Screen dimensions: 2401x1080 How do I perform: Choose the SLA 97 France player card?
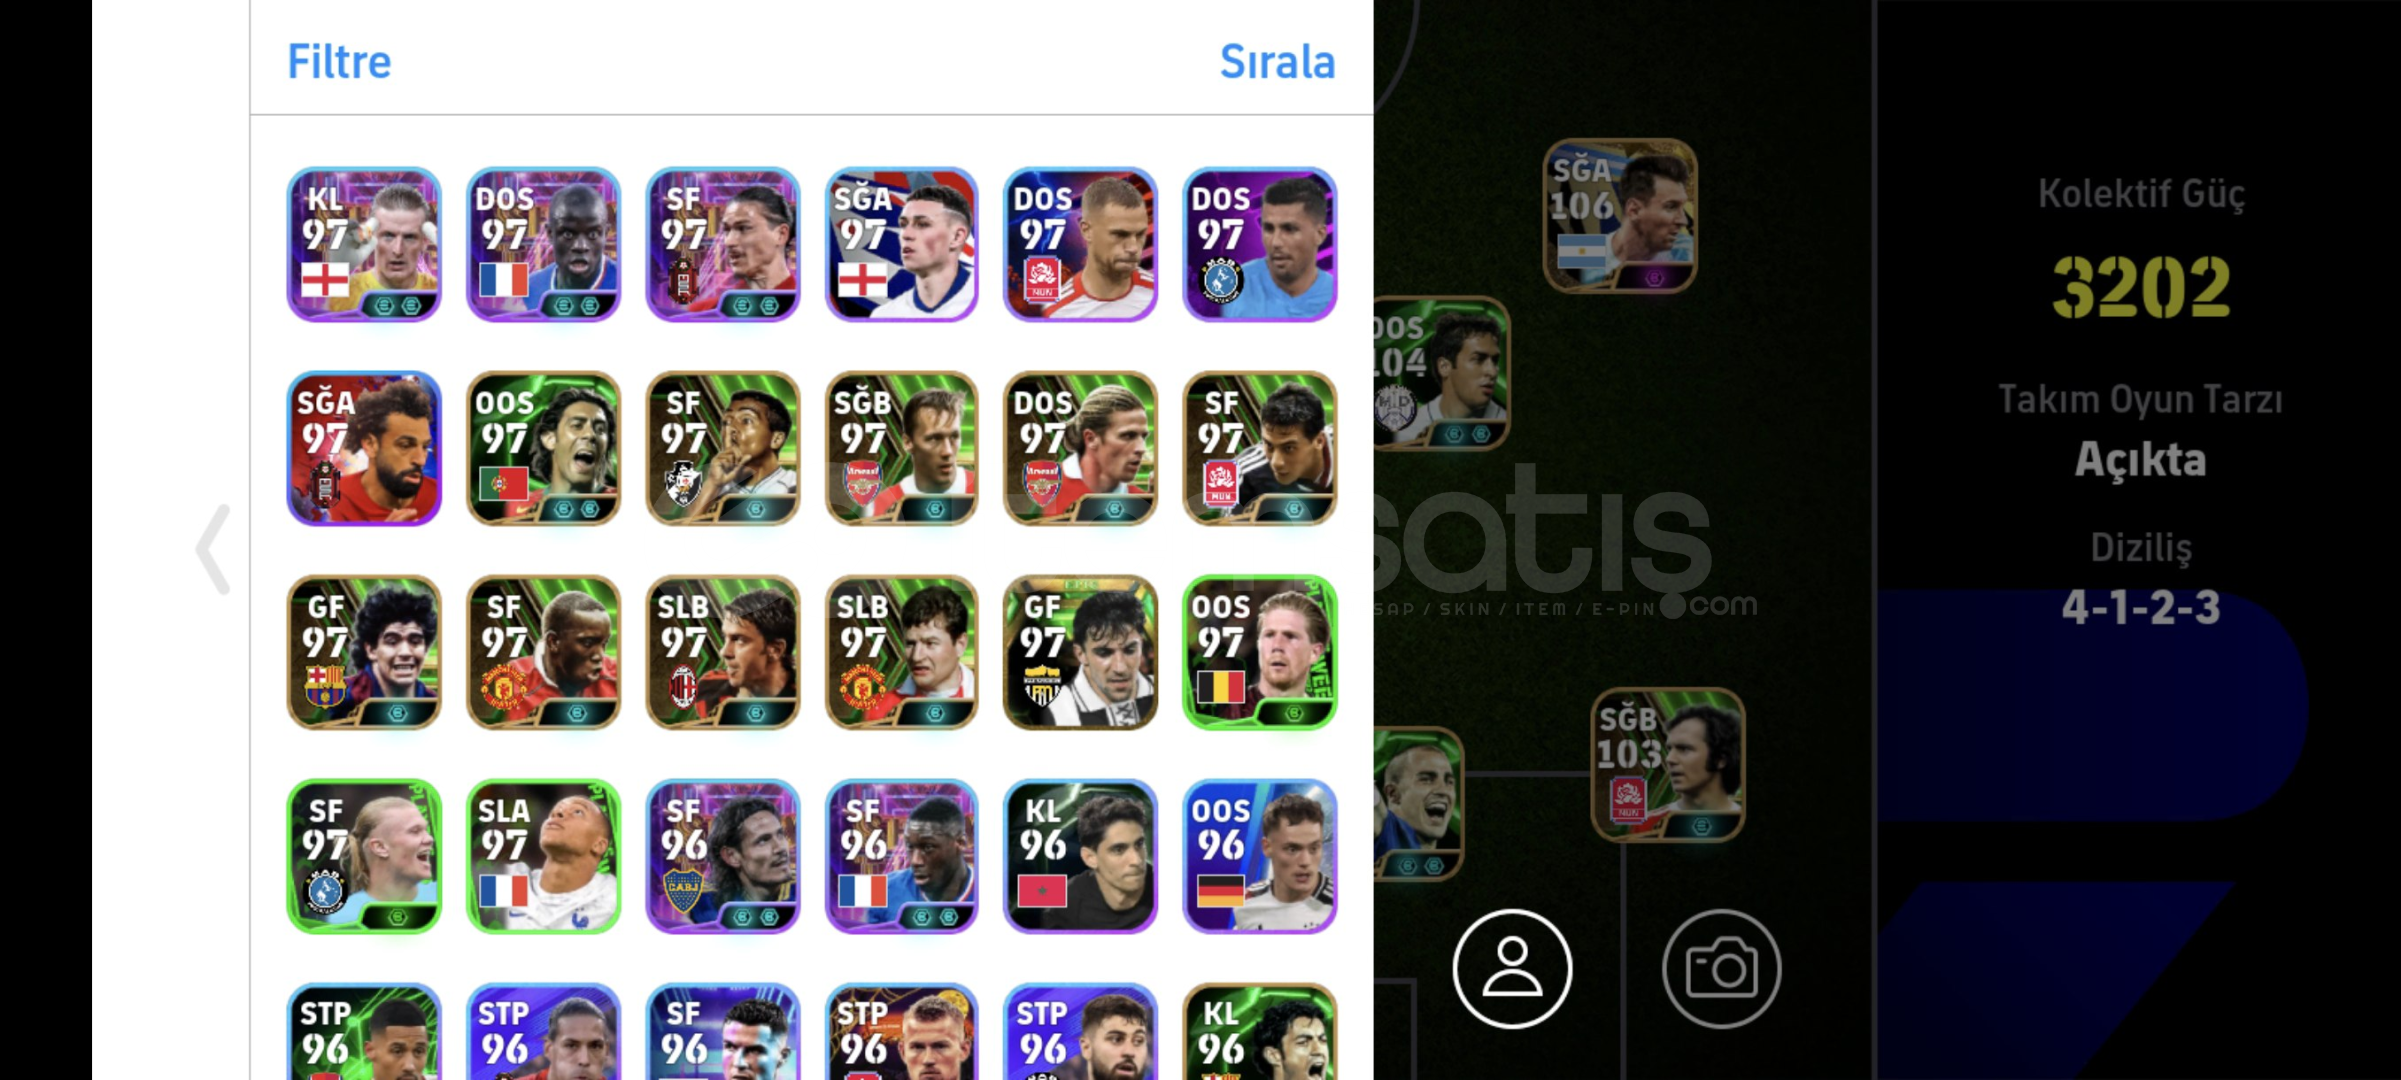tap(543, 856)
